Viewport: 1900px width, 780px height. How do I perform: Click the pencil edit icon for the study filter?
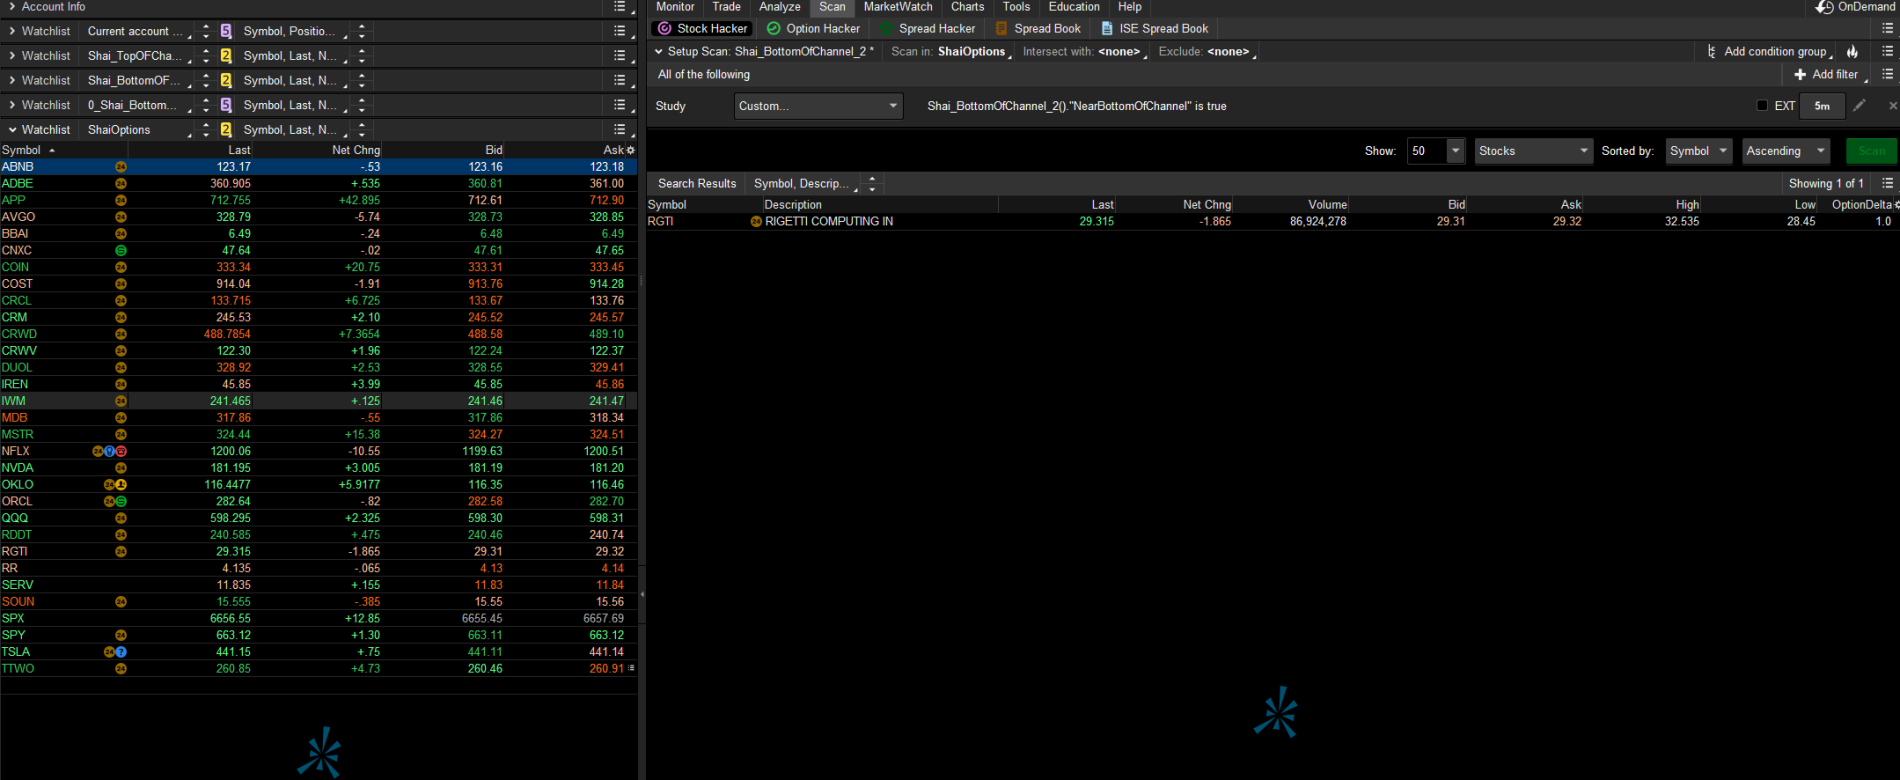click(1859, 106)
